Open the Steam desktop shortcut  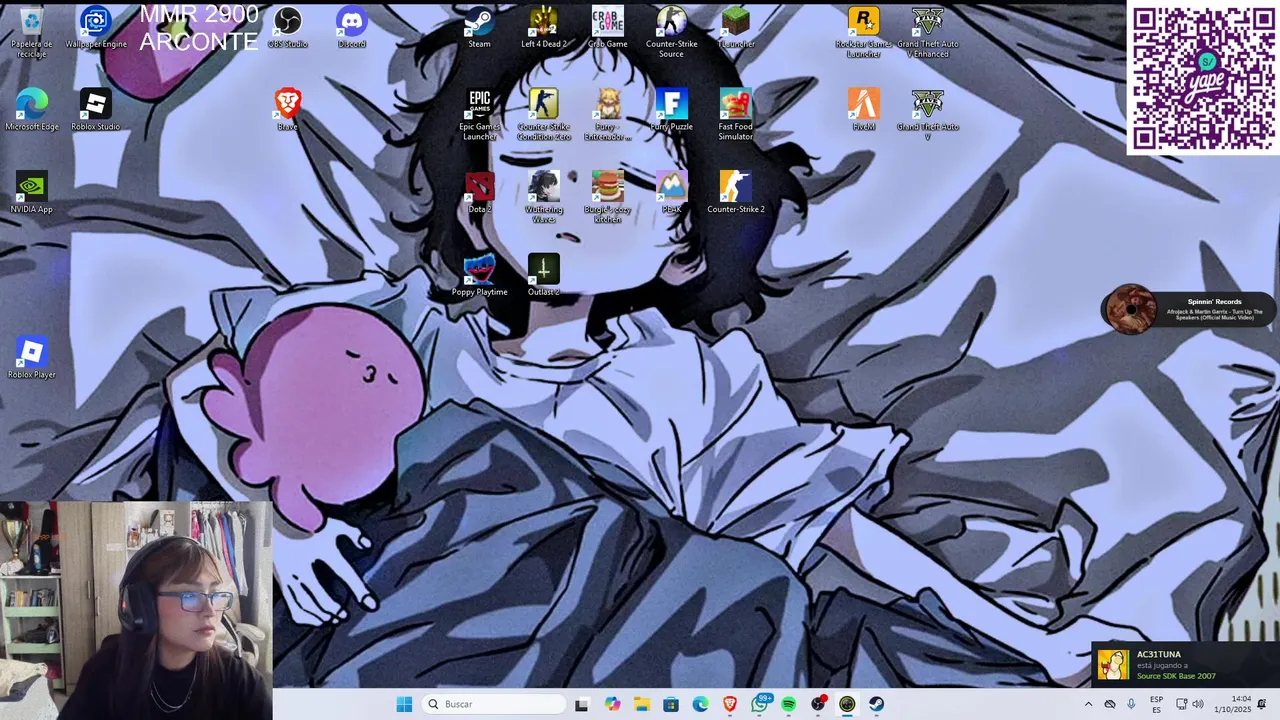pos(480,28)
